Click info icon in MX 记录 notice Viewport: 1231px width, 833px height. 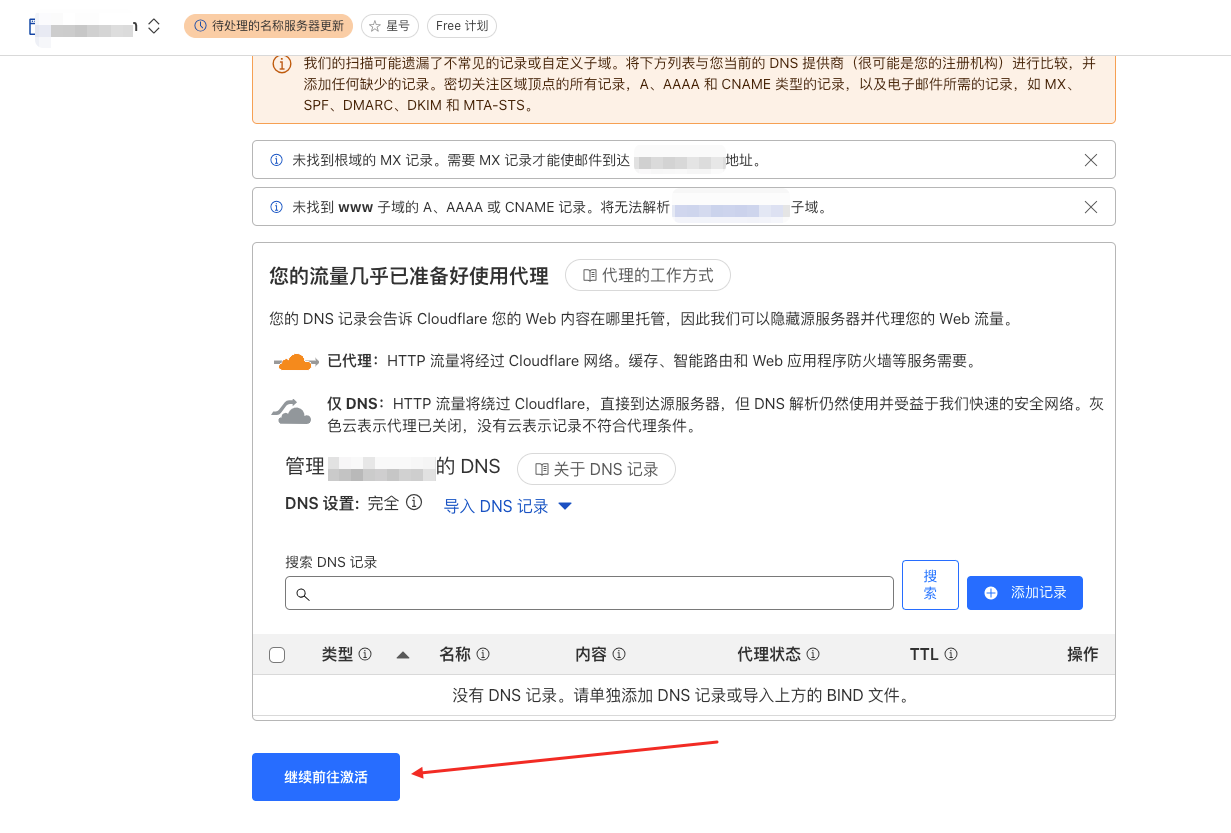[x=277, y=160]
